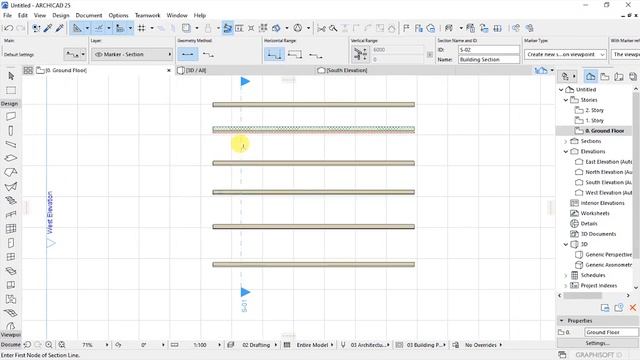The width and height of the screenshot is (640, 360).
Task: Switch to the South Elevation tab
Action: pos(346,70)
